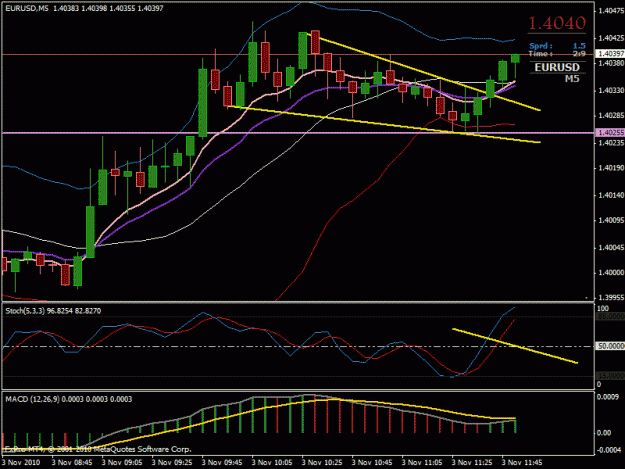The height and width of the screenshot is (469, 625).
Task: Click the 1.40255 horizontal line price tag
Action: click(610, 132)
